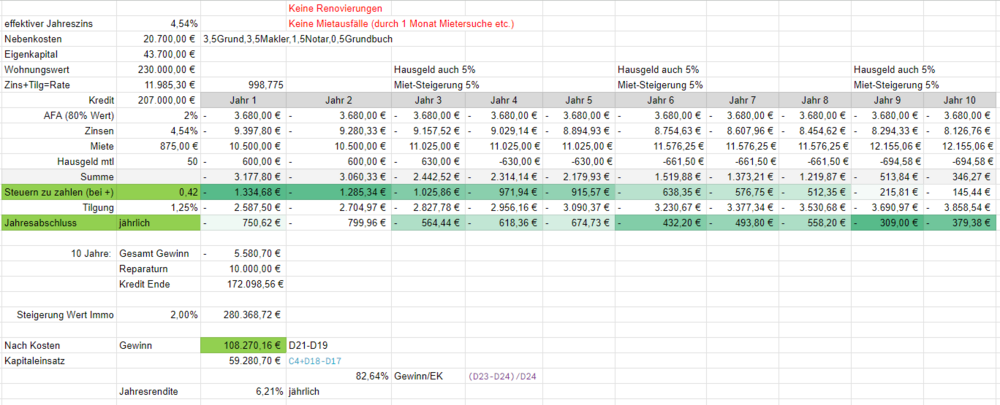Click the Jahr 1 Summe value 3.177,80 €
This screenshot has height=405, width=1000.
(259, 177)
